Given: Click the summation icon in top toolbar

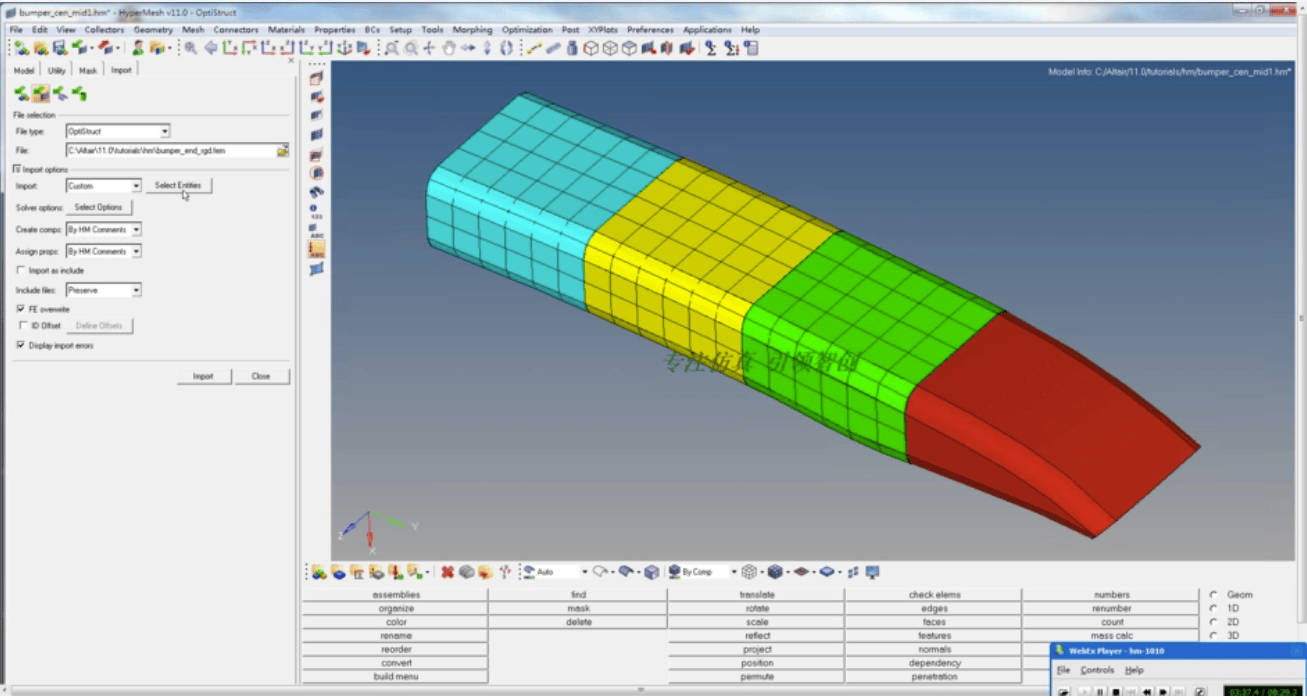Looking at the screenshot, I should [710, 48].
